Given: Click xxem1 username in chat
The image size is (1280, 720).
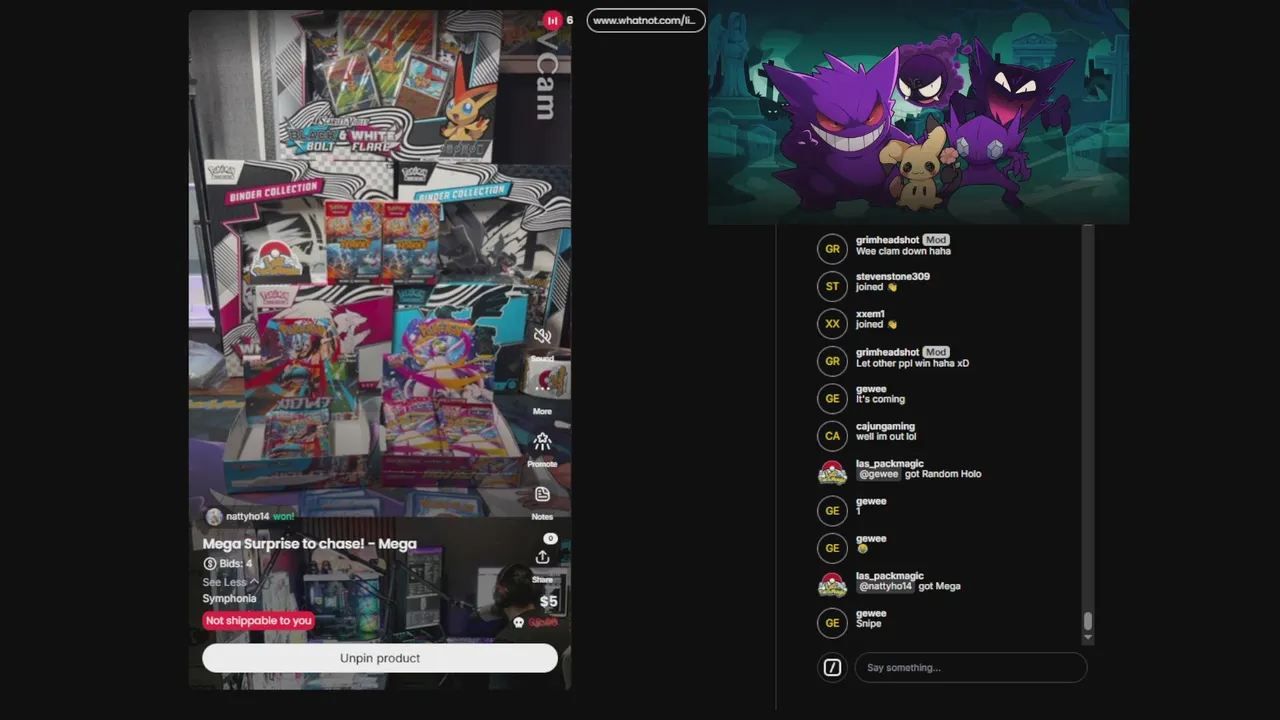Looking at the screenshot, I should pyautogui.click(x=870, y=314).
